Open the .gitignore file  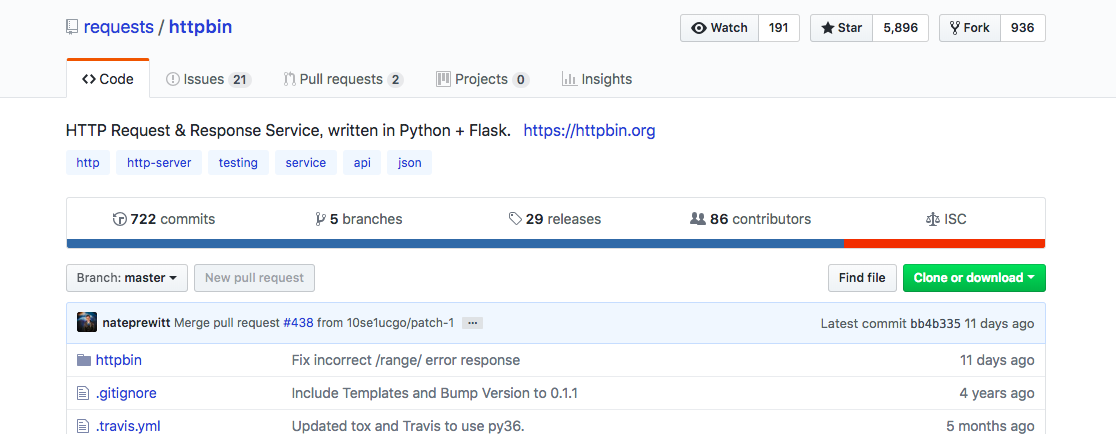pos(126,393)
